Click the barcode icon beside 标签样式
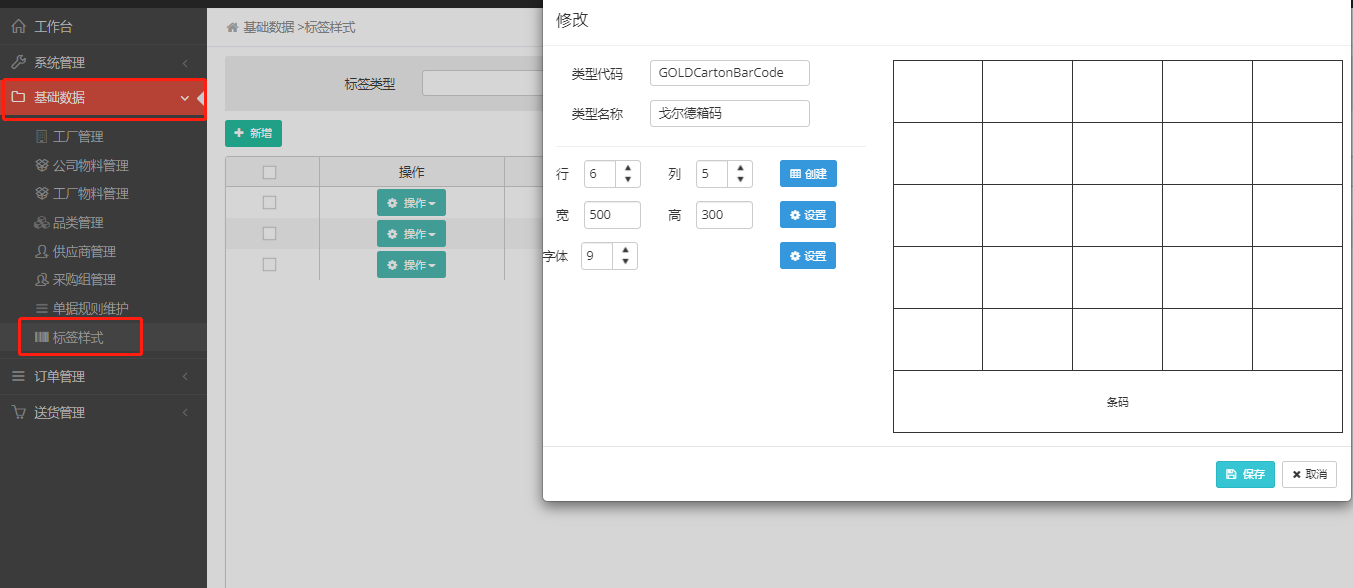The height and width of the screenshot is (588, 1353). 41,338
